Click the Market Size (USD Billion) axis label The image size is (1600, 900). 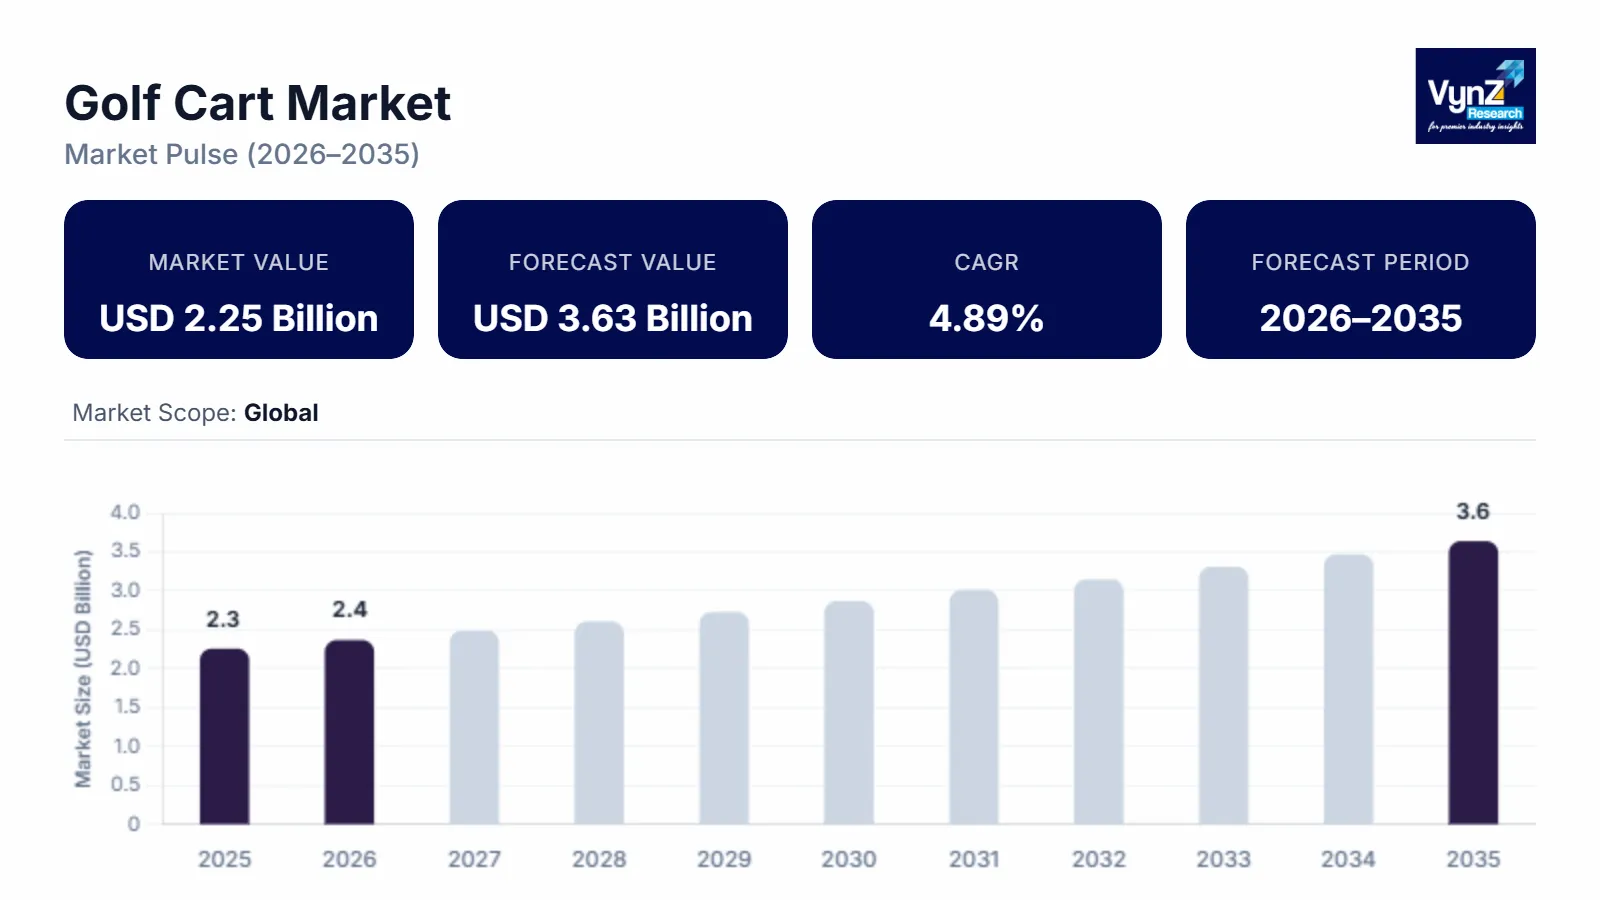tap(83, 668)
